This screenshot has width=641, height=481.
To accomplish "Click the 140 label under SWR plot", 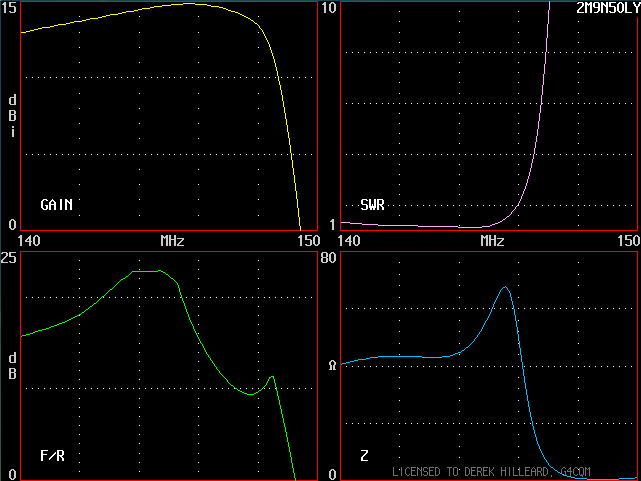I will [349, 241].
